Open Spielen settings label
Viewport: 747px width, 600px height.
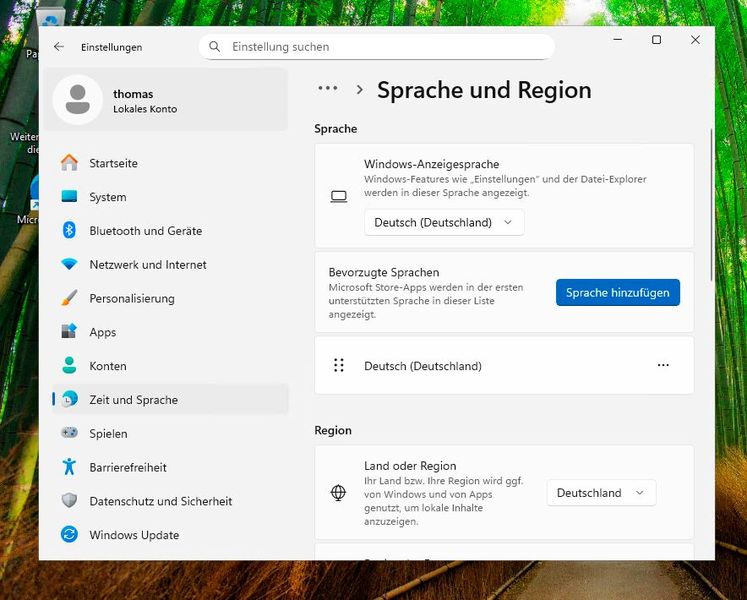(108, 434)
